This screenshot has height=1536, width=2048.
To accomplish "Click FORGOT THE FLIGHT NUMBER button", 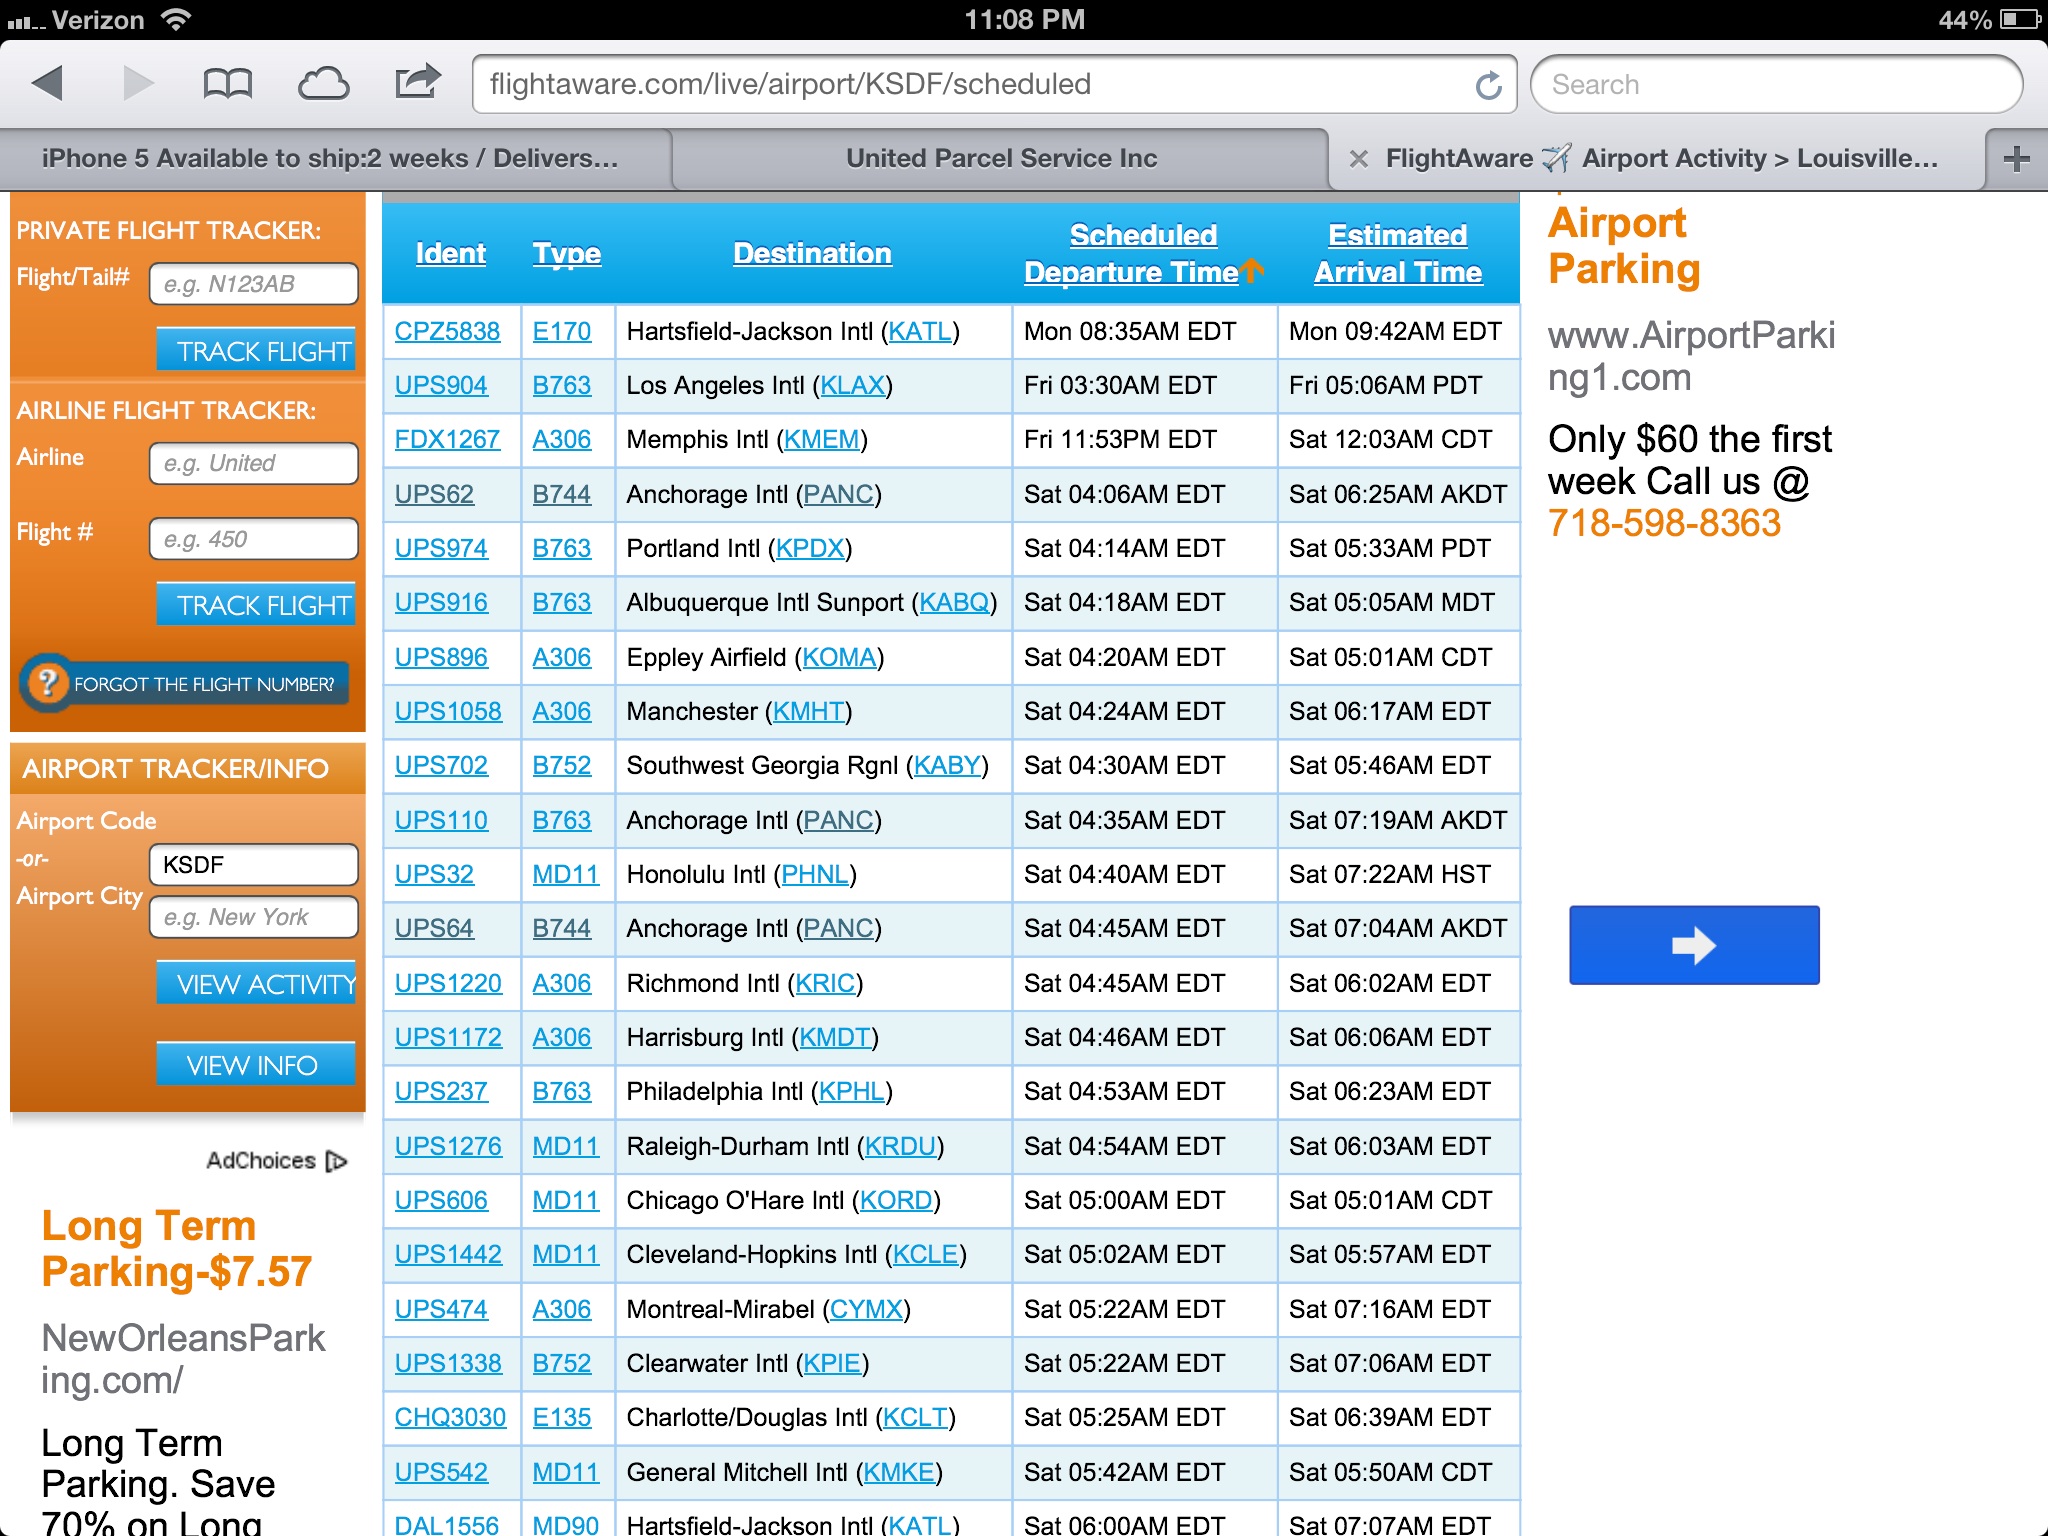I will pos(185,684).
